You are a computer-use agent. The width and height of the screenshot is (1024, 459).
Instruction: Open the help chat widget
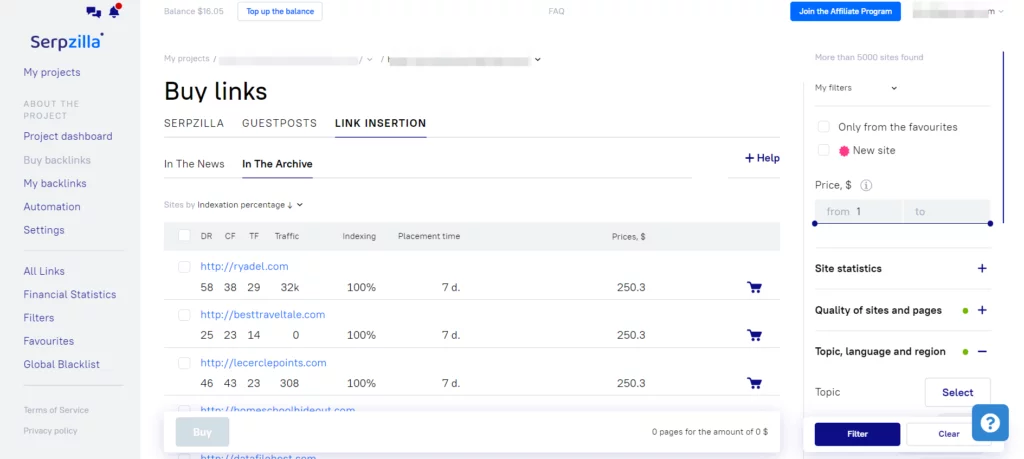[990, 422]
